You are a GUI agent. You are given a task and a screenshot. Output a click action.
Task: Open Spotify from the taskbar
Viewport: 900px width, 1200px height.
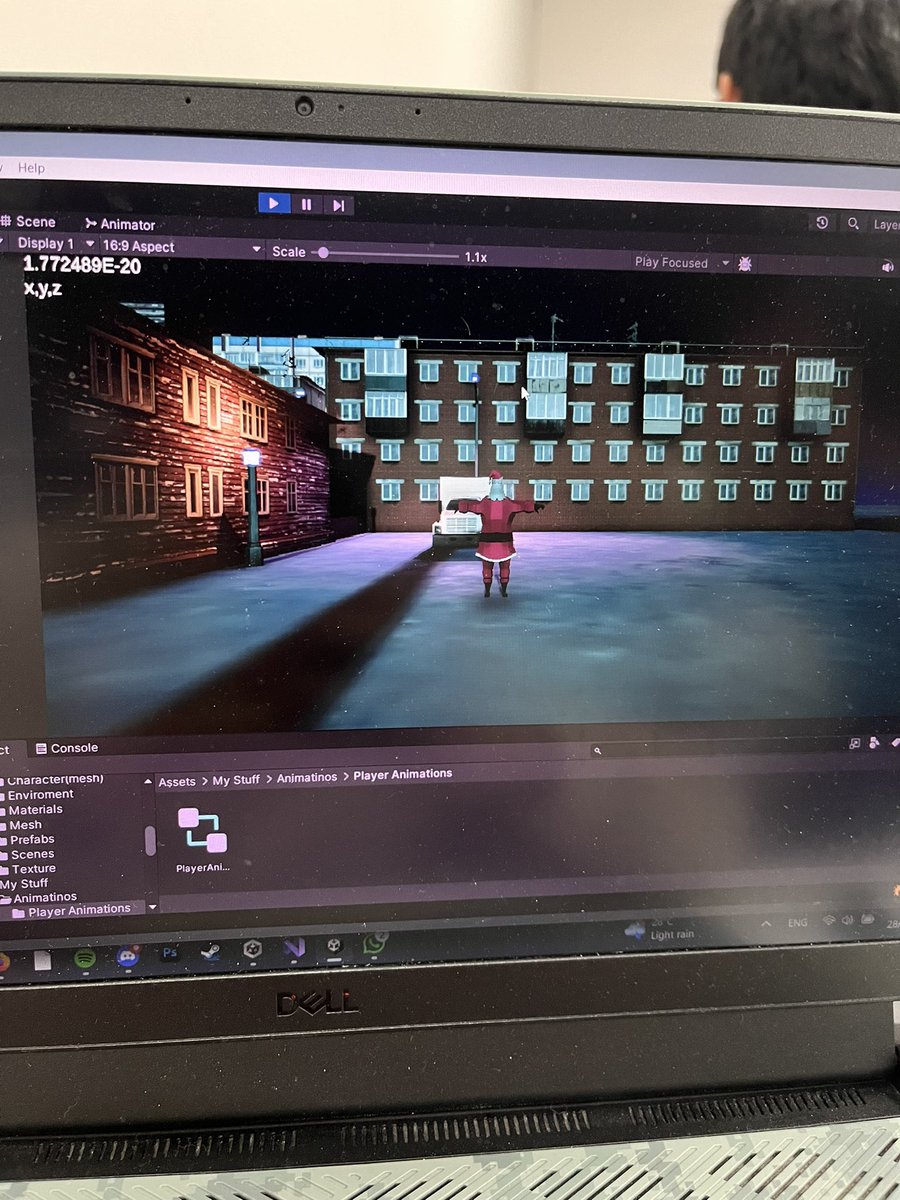click(85, 959)
